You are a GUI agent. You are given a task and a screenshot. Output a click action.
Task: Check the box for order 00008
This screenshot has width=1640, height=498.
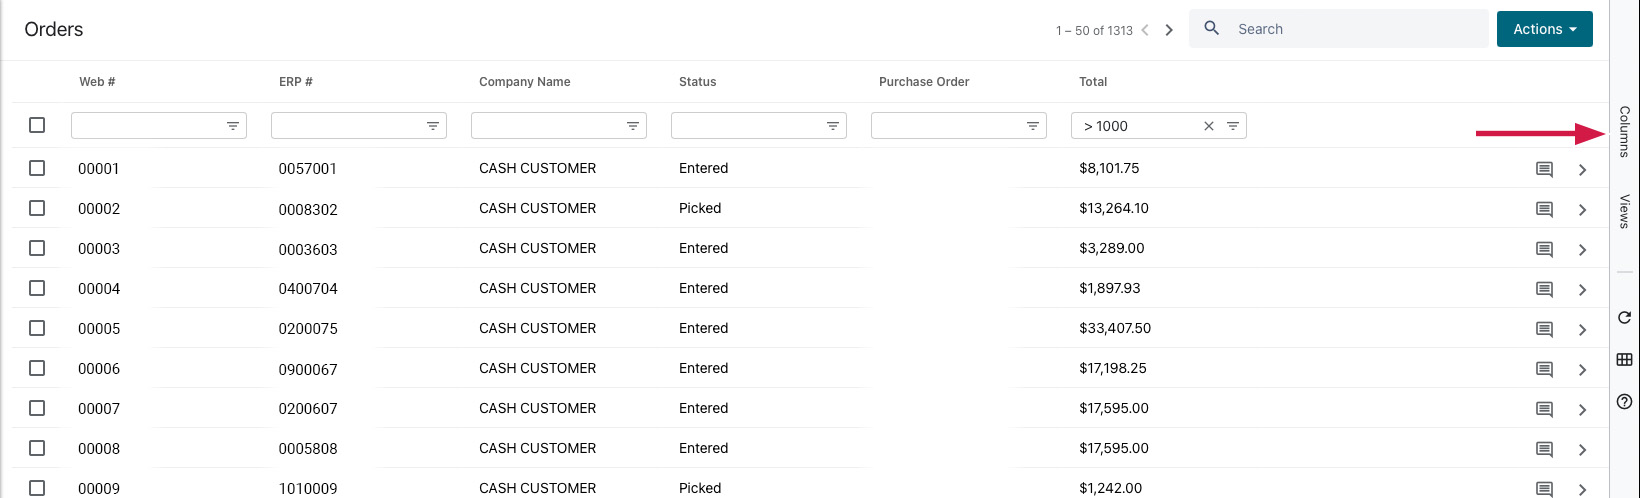coord(37,448)
